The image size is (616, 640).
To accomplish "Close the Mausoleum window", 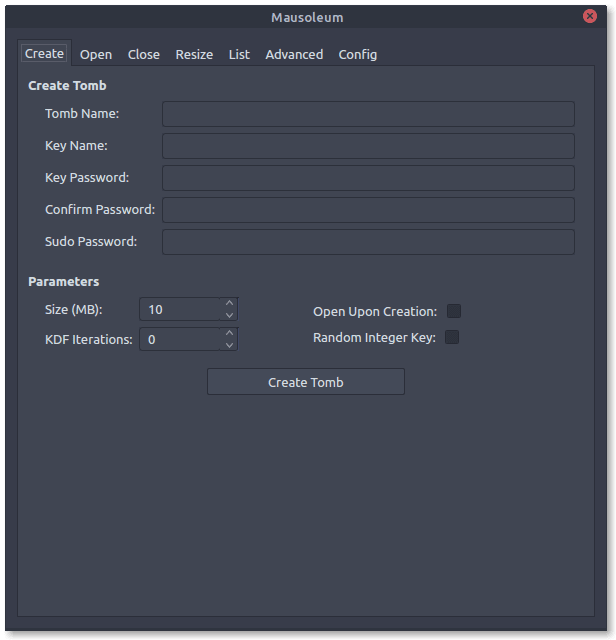I will pos(589,16).
